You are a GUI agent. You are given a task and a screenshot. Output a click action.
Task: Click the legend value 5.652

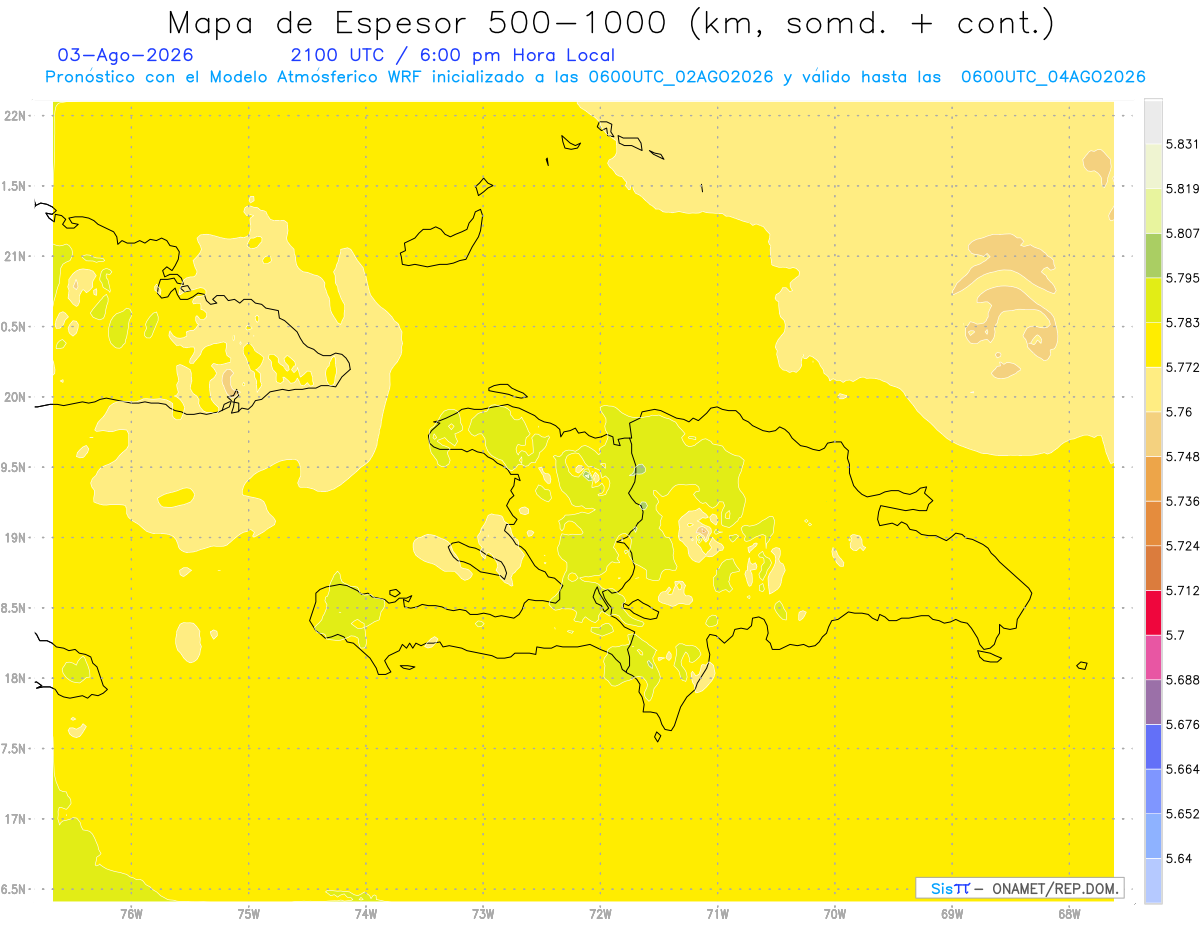(1183, 814)
